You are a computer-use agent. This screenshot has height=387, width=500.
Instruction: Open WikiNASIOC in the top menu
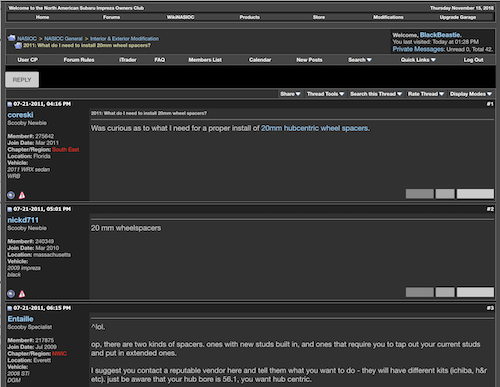(x=180, y=17)
